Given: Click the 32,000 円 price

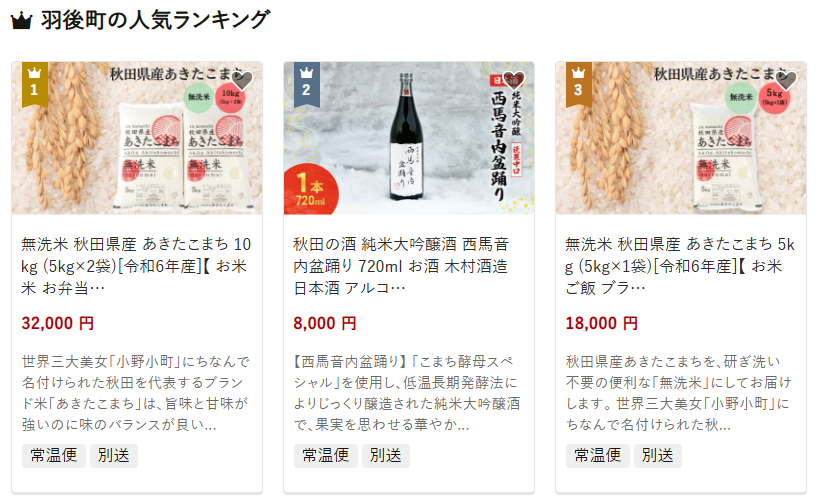Looking at the screenshot, I should [58, 323].
